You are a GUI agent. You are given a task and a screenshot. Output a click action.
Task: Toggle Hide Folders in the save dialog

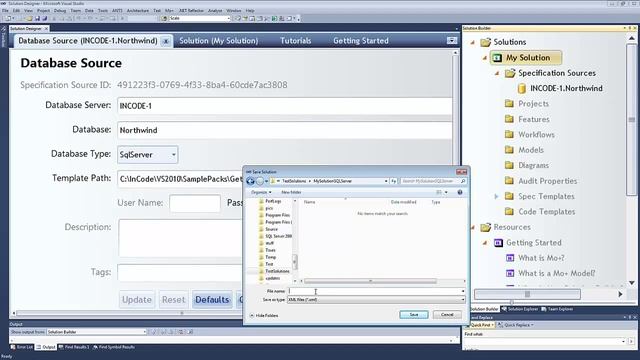tap(263, 316)
